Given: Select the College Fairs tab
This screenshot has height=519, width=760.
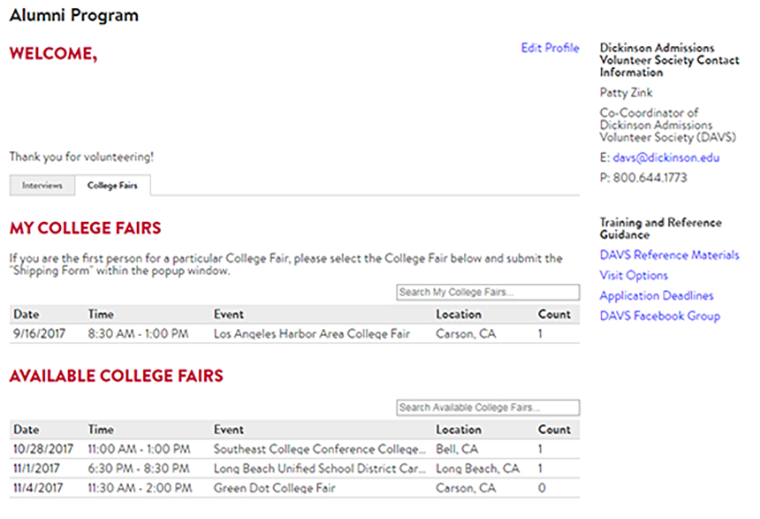Looking at the screenshot, I should click(112, 185).
